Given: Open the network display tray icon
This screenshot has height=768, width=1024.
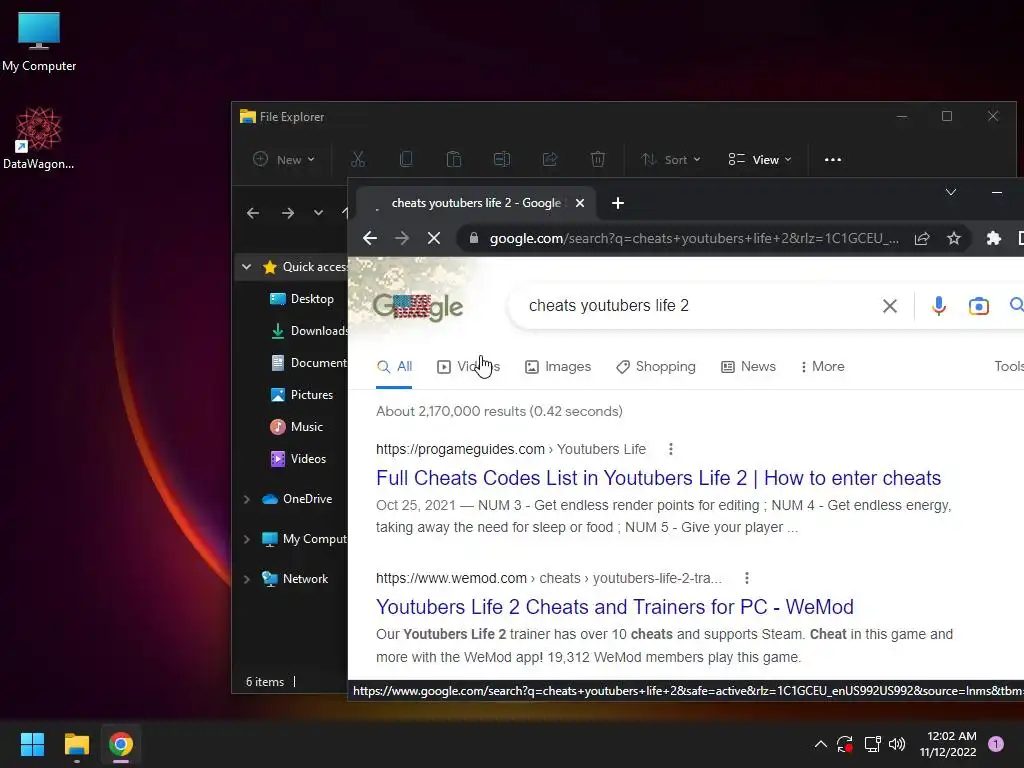Looking at the screenshot, I should tap(872, 744).
